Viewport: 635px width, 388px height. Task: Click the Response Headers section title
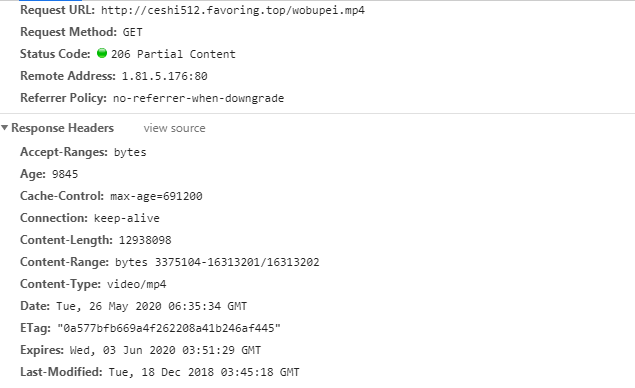(x=62, y=128)
